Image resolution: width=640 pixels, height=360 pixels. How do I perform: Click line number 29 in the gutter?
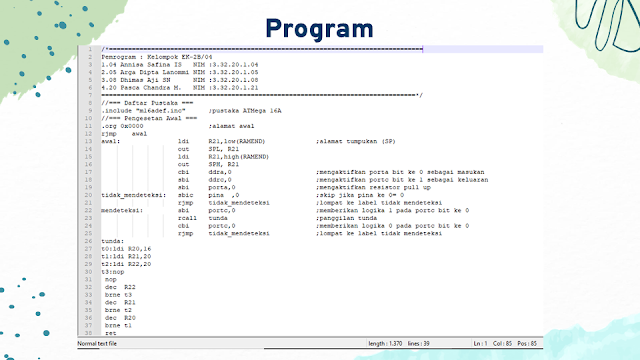pyautogui.click(x=89, y=264)
